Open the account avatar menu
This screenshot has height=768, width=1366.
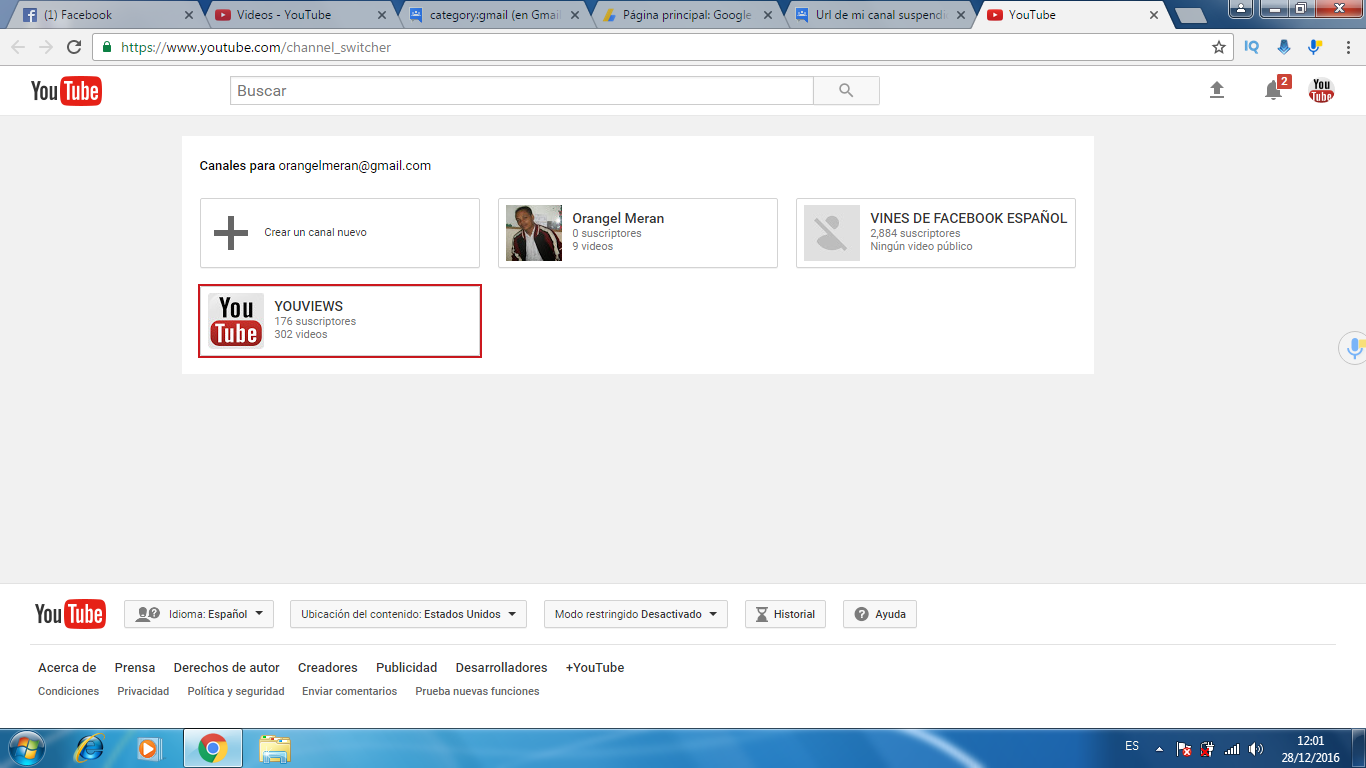point(1322,90)
